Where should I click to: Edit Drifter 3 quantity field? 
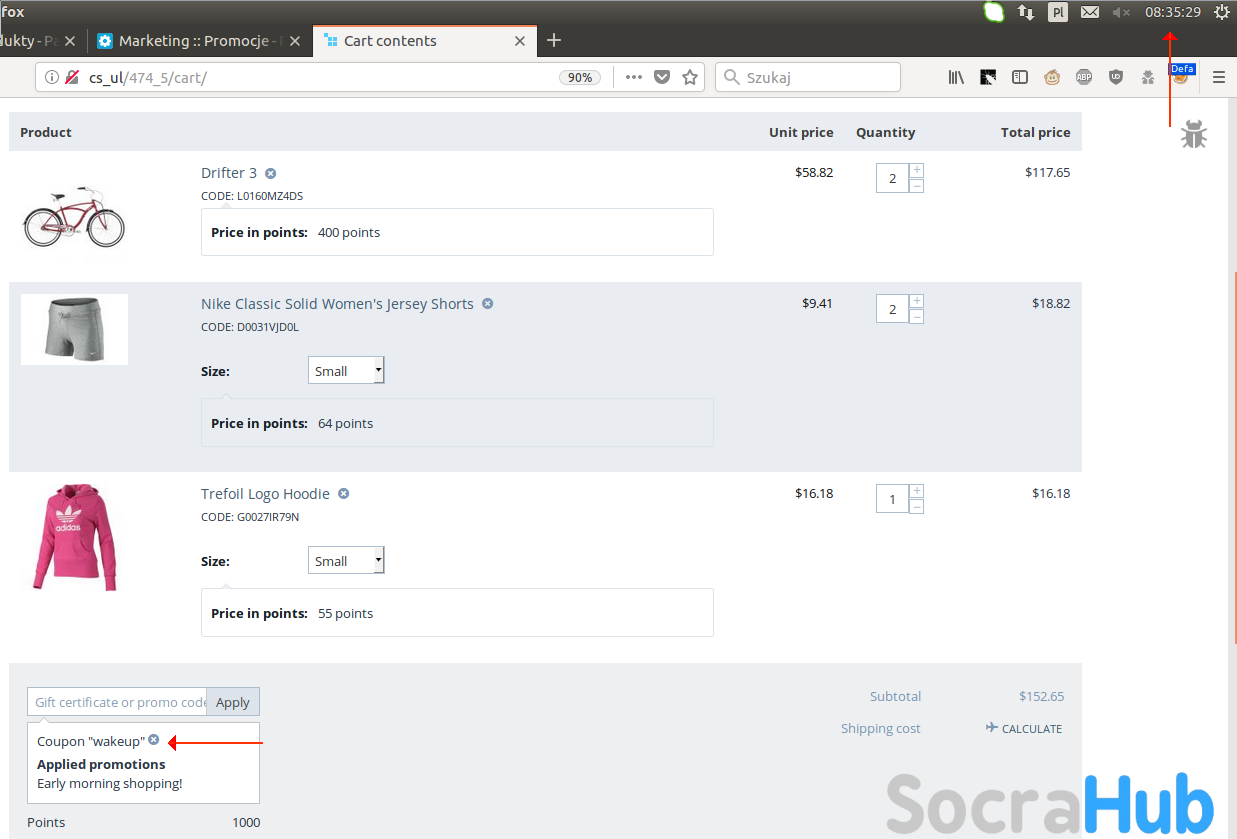click(x=892, y=178)
